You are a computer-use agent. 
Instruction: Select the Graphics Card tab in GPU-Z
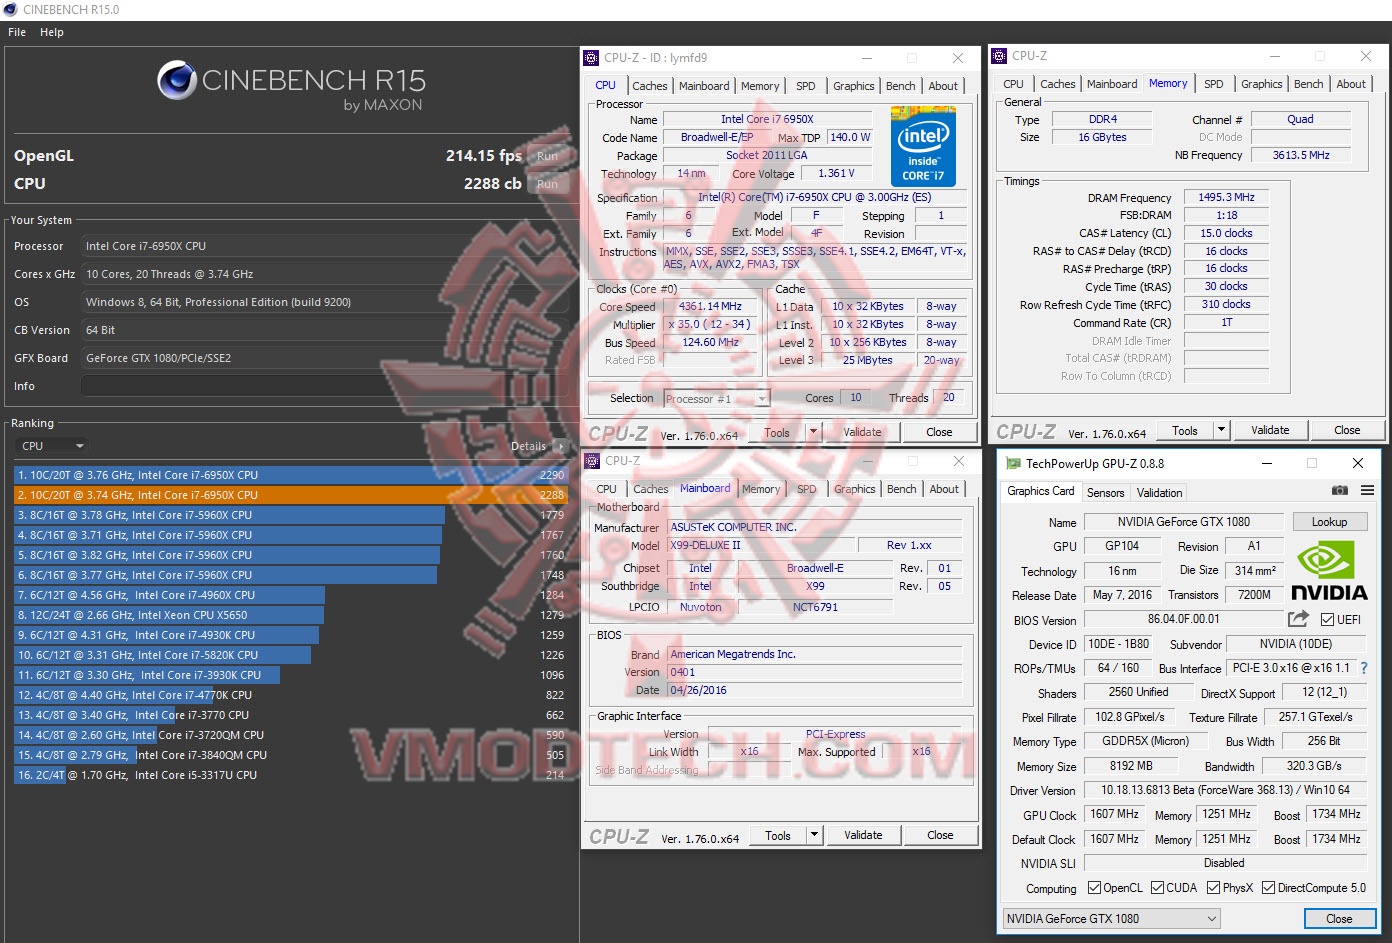pyautogui.click(x=1041, y=491)
